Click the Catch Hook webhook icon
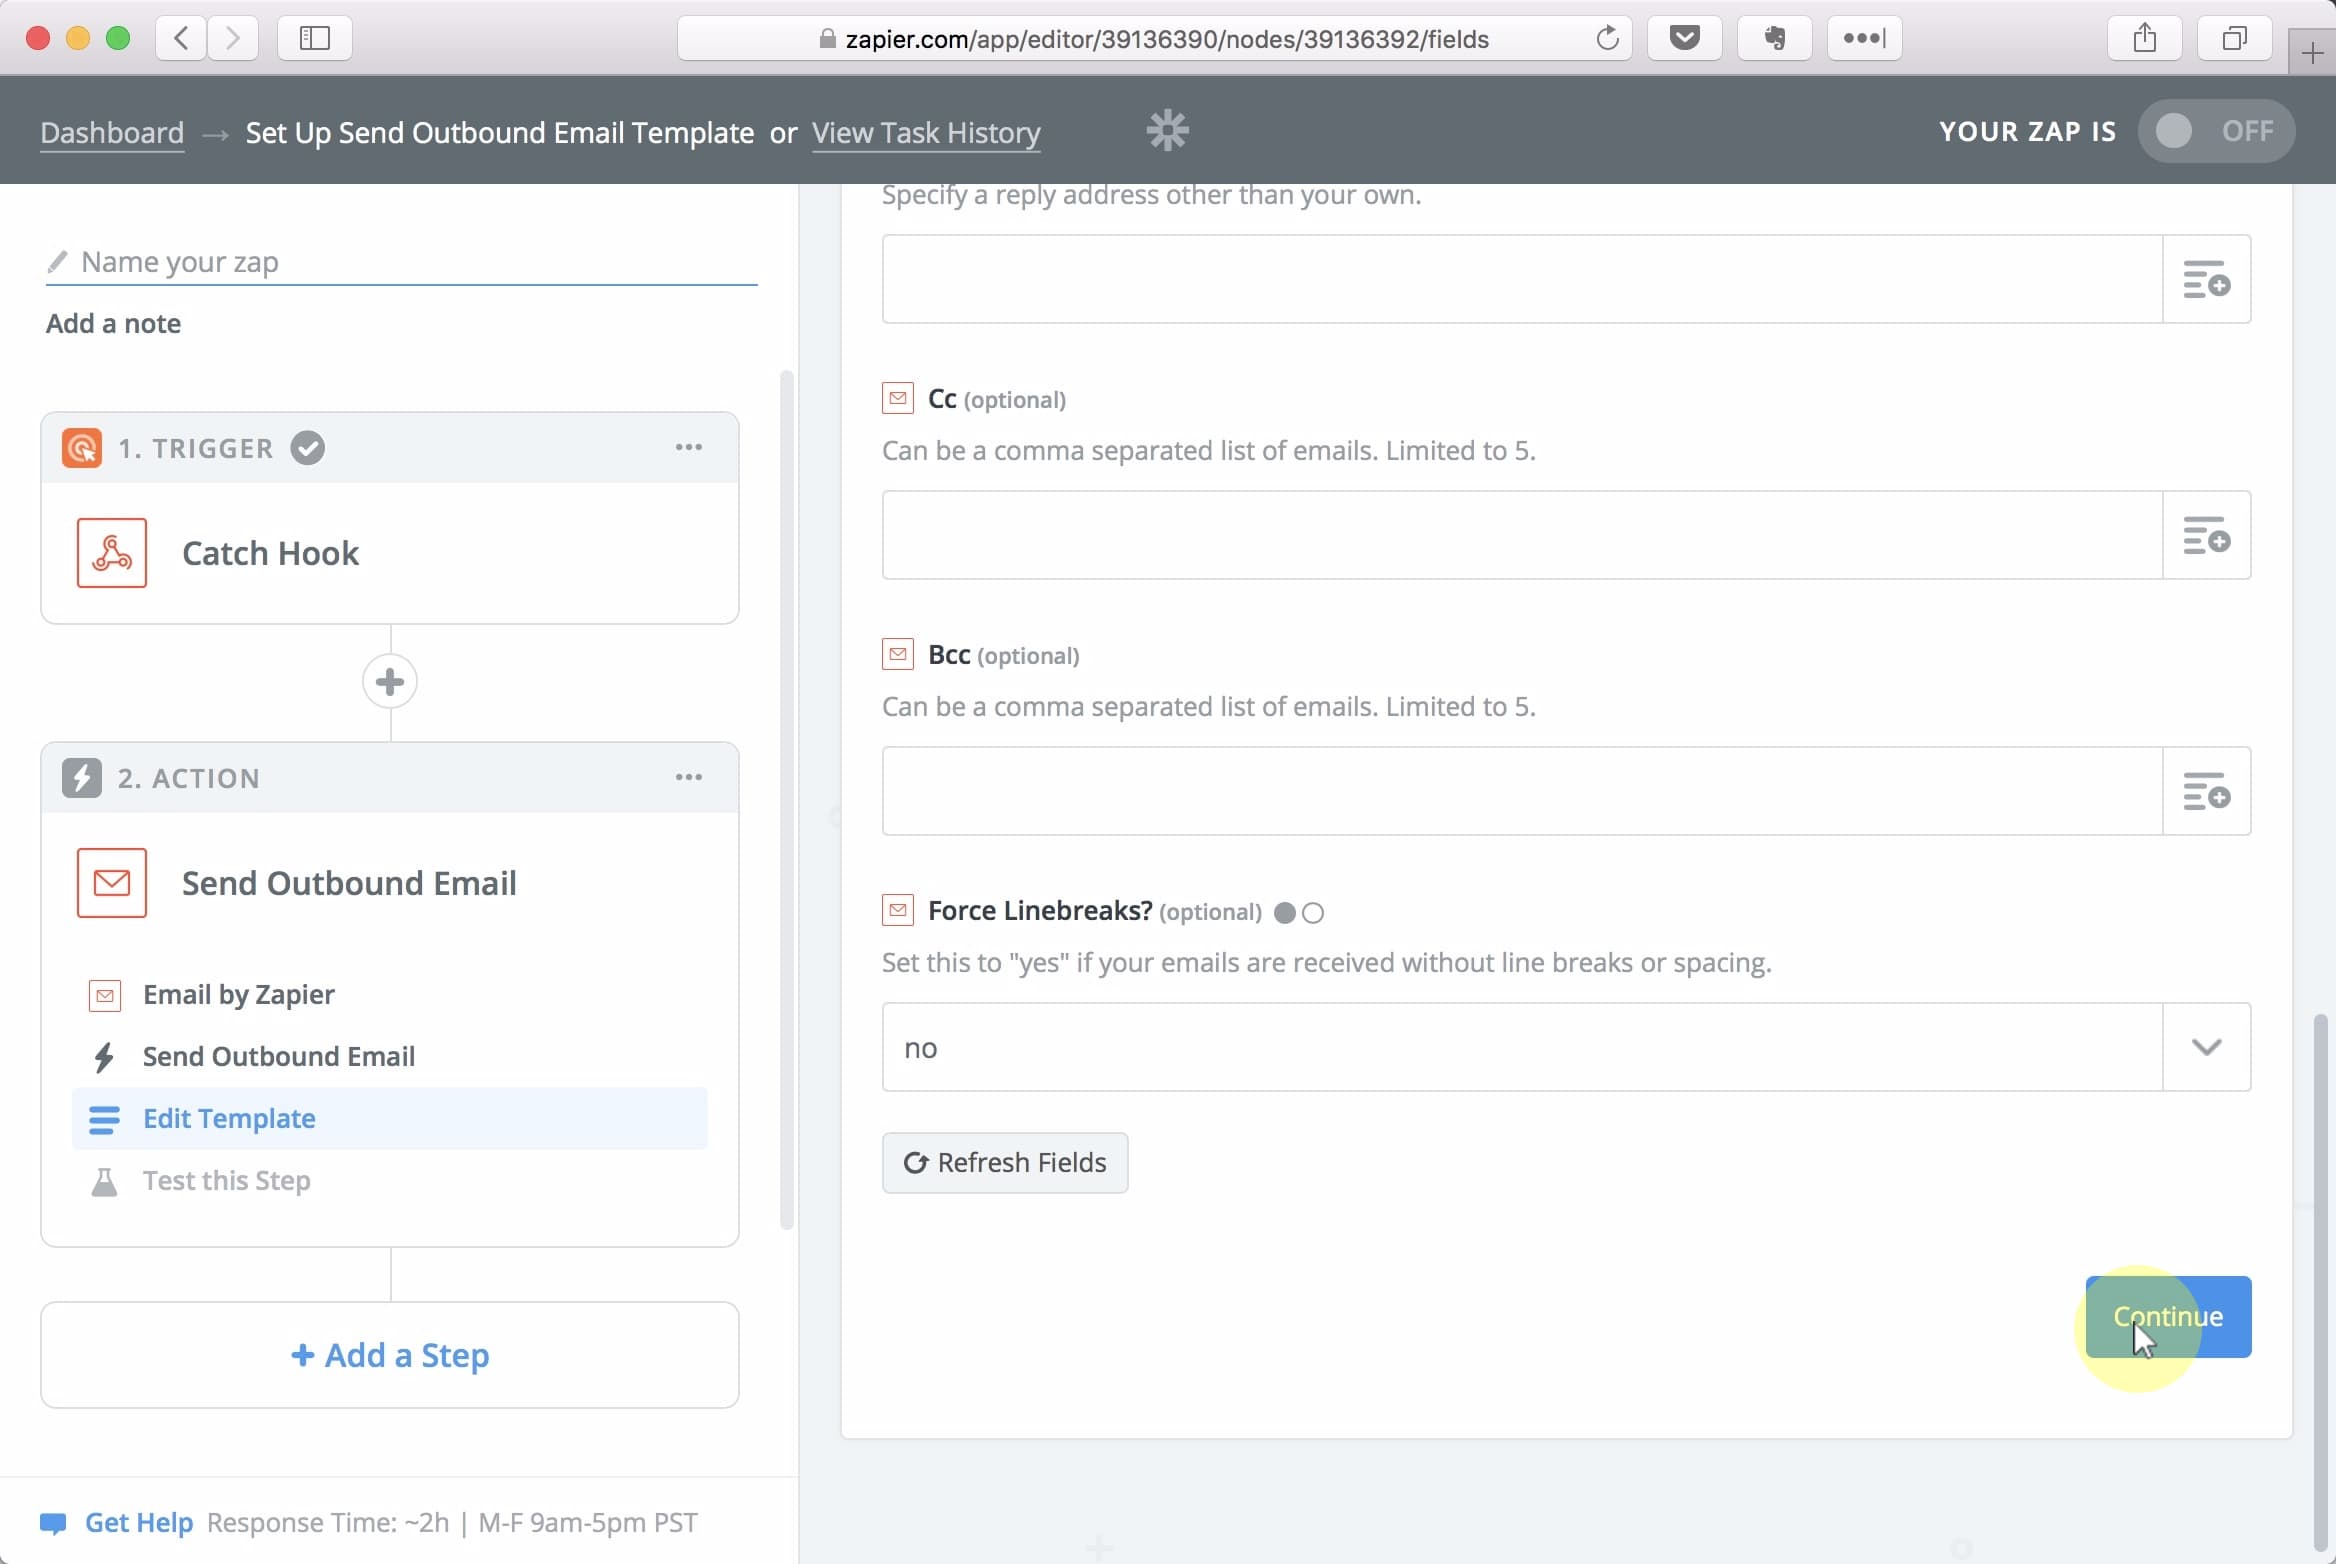The height and width of the screenshot is (1564, 2336). click(111, 552)
